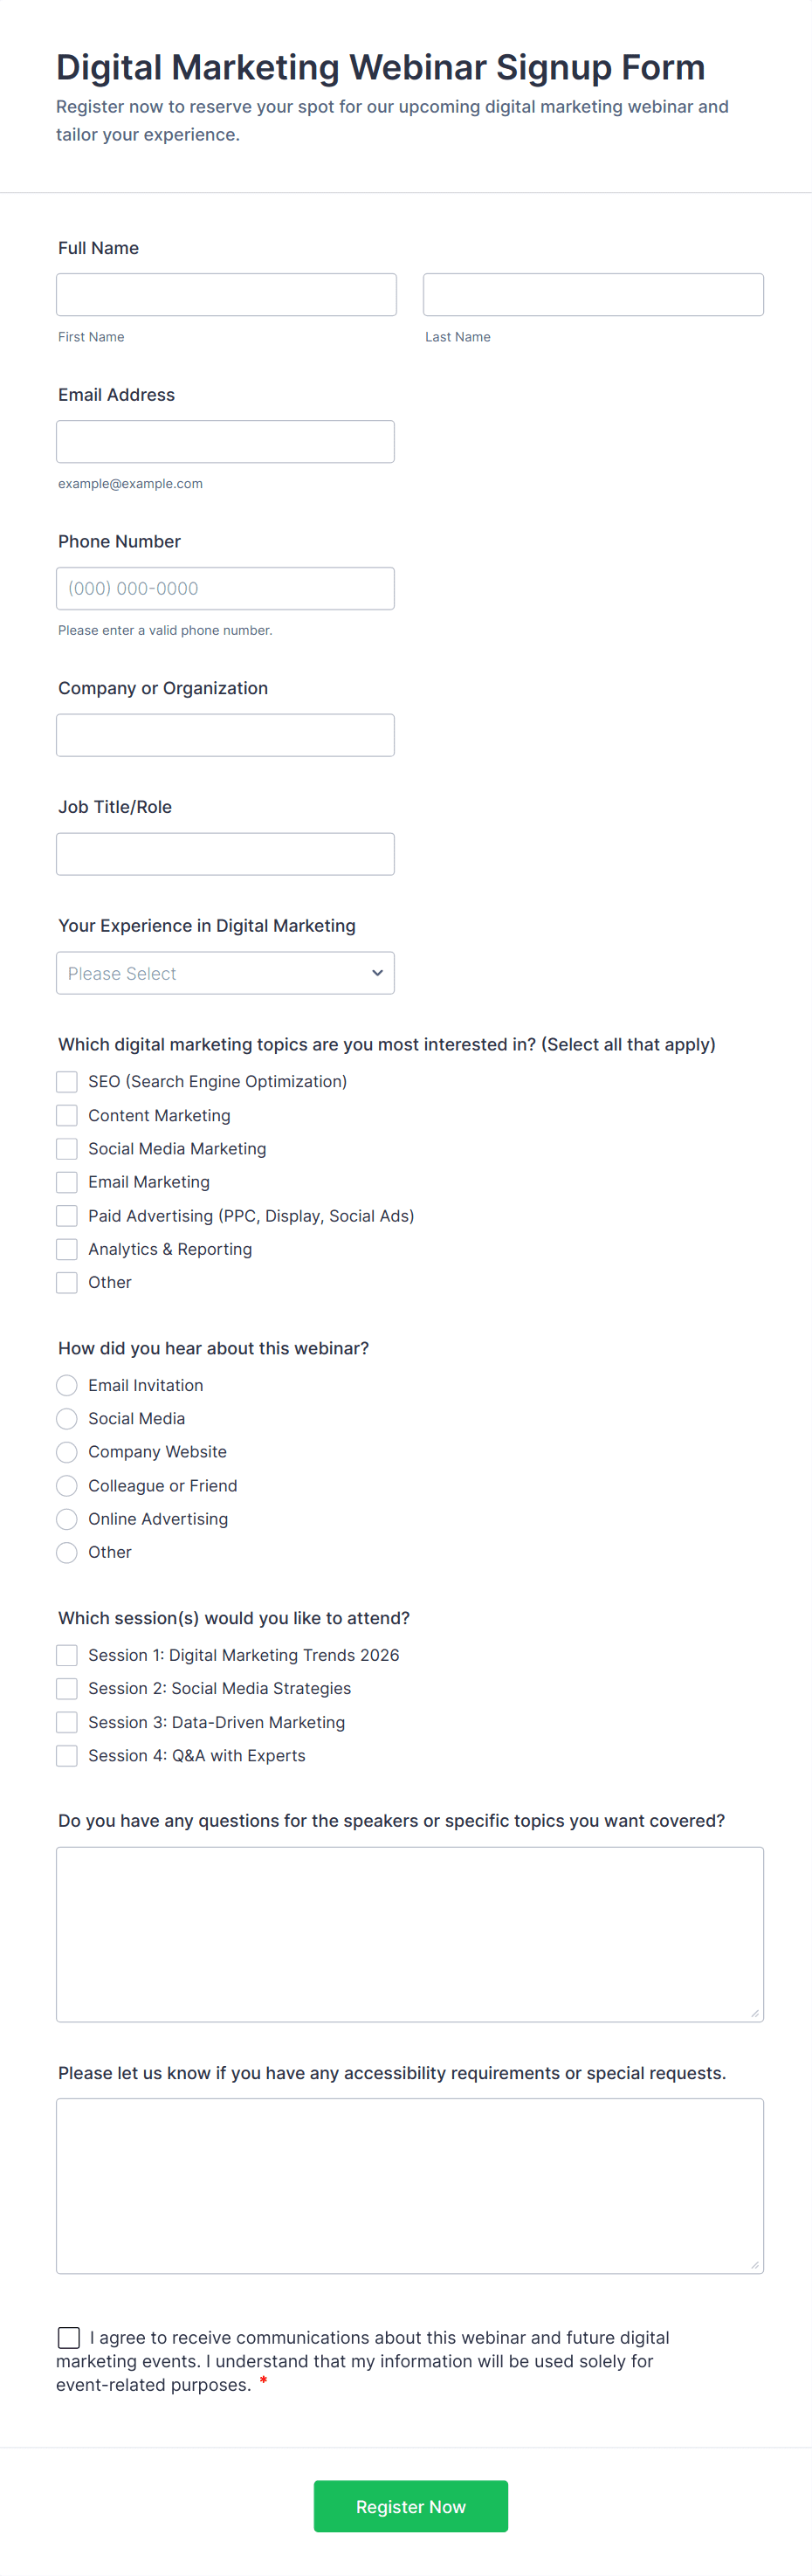Select Online Advertising radio option
The width and height of the screenshot is (812, 2576).
click(66, 1519)
